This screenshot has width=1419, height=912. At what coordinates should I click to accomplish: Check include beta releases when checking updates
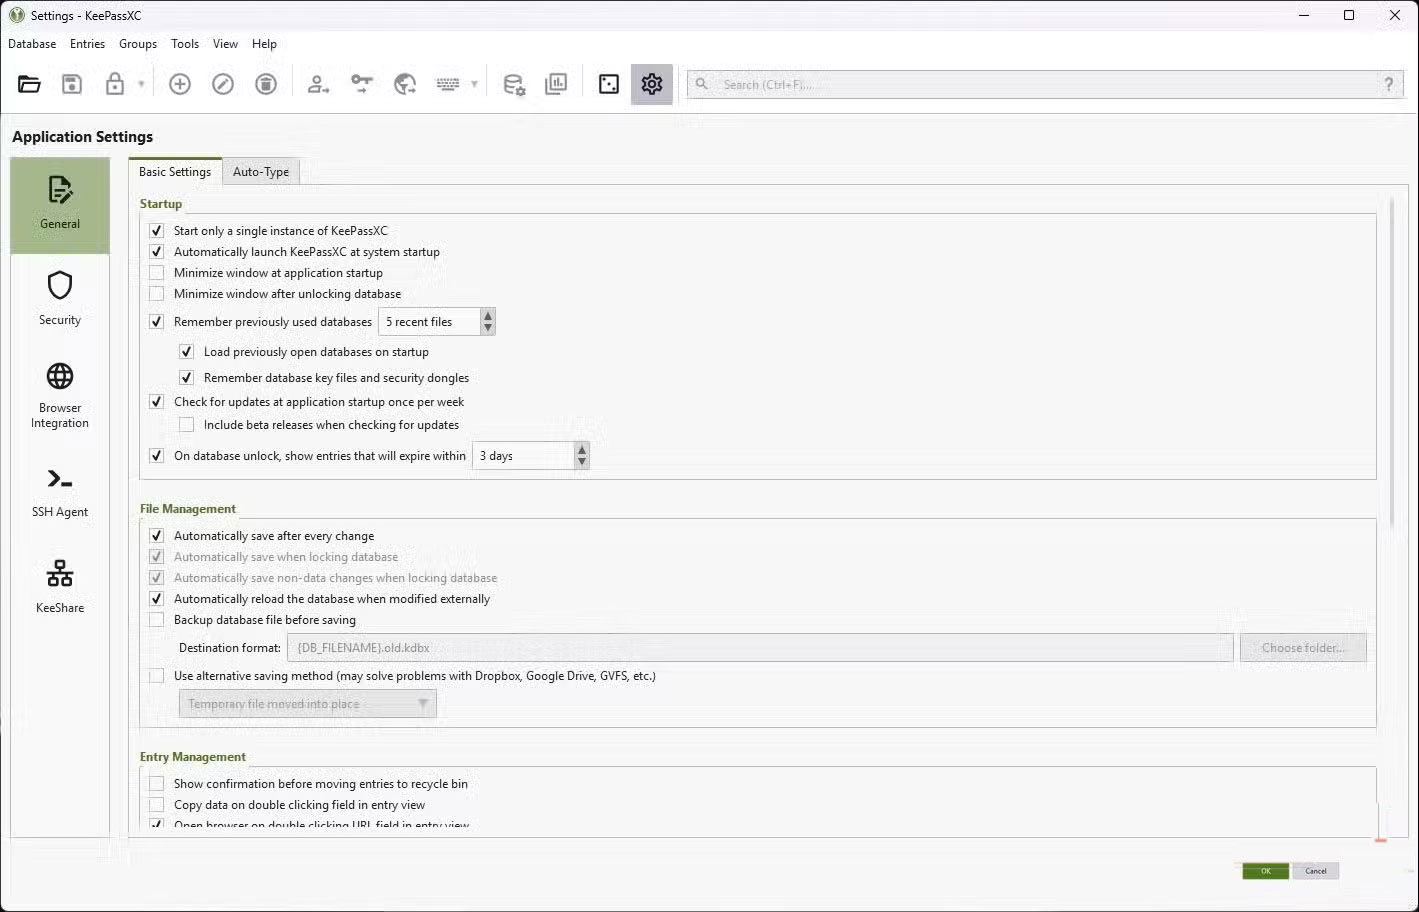pyautogui.click(x=185, y=424)
